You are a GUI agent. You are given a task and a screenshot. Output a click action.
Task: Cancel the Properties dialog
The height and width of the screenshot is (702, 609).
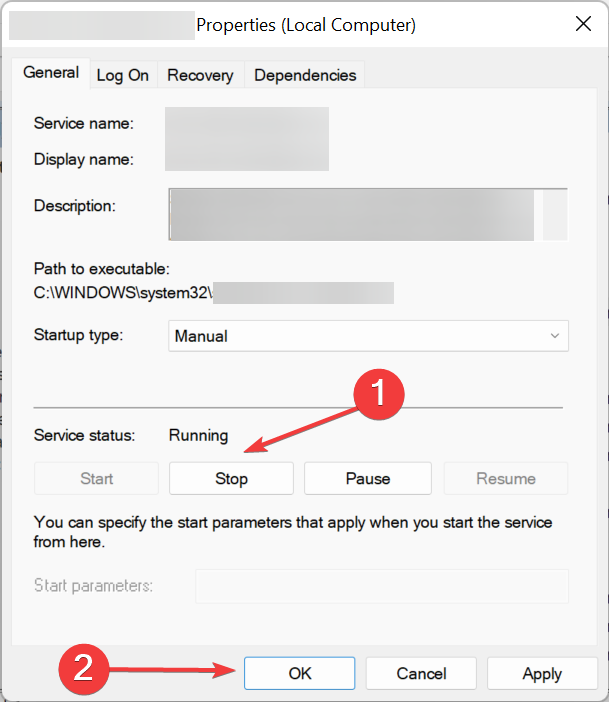(x=421, y=674)
